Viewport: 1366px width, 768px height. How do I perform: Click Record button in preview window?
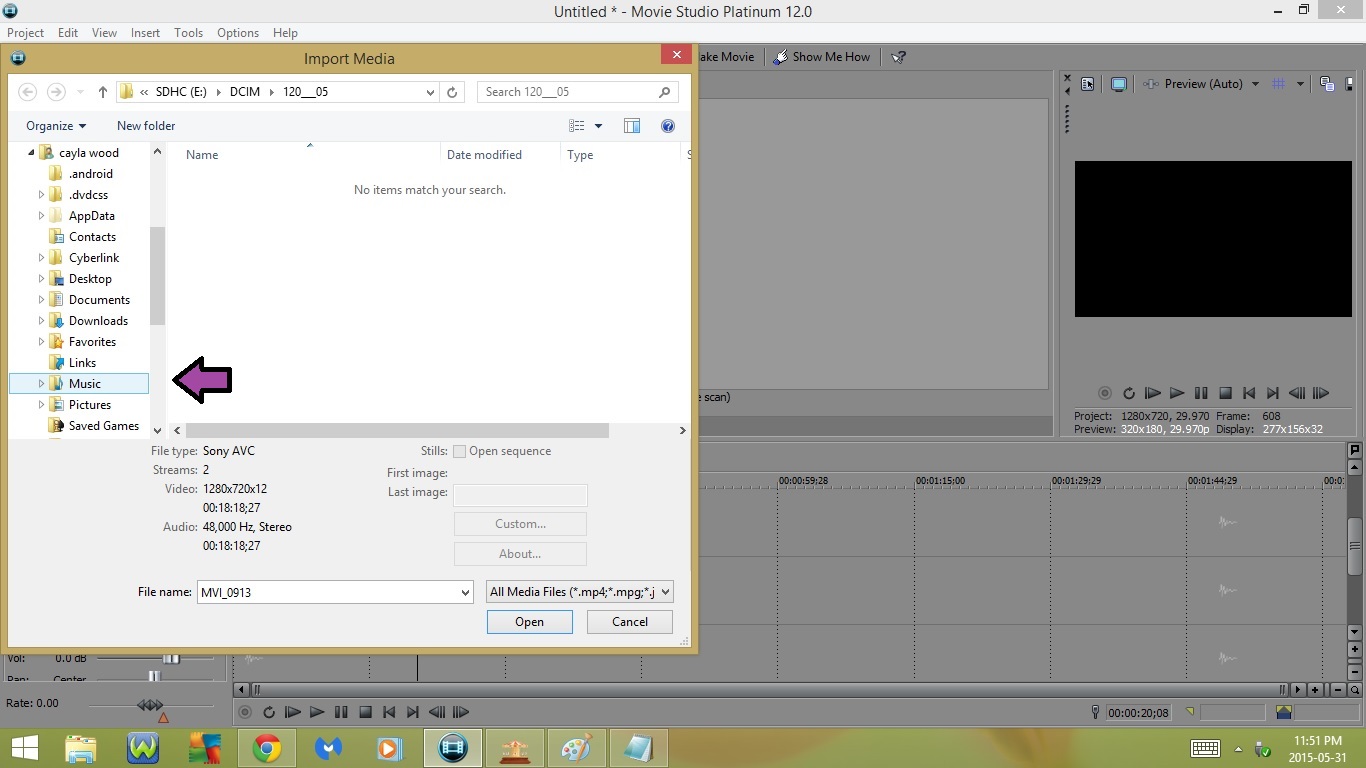pos(1105,394)
